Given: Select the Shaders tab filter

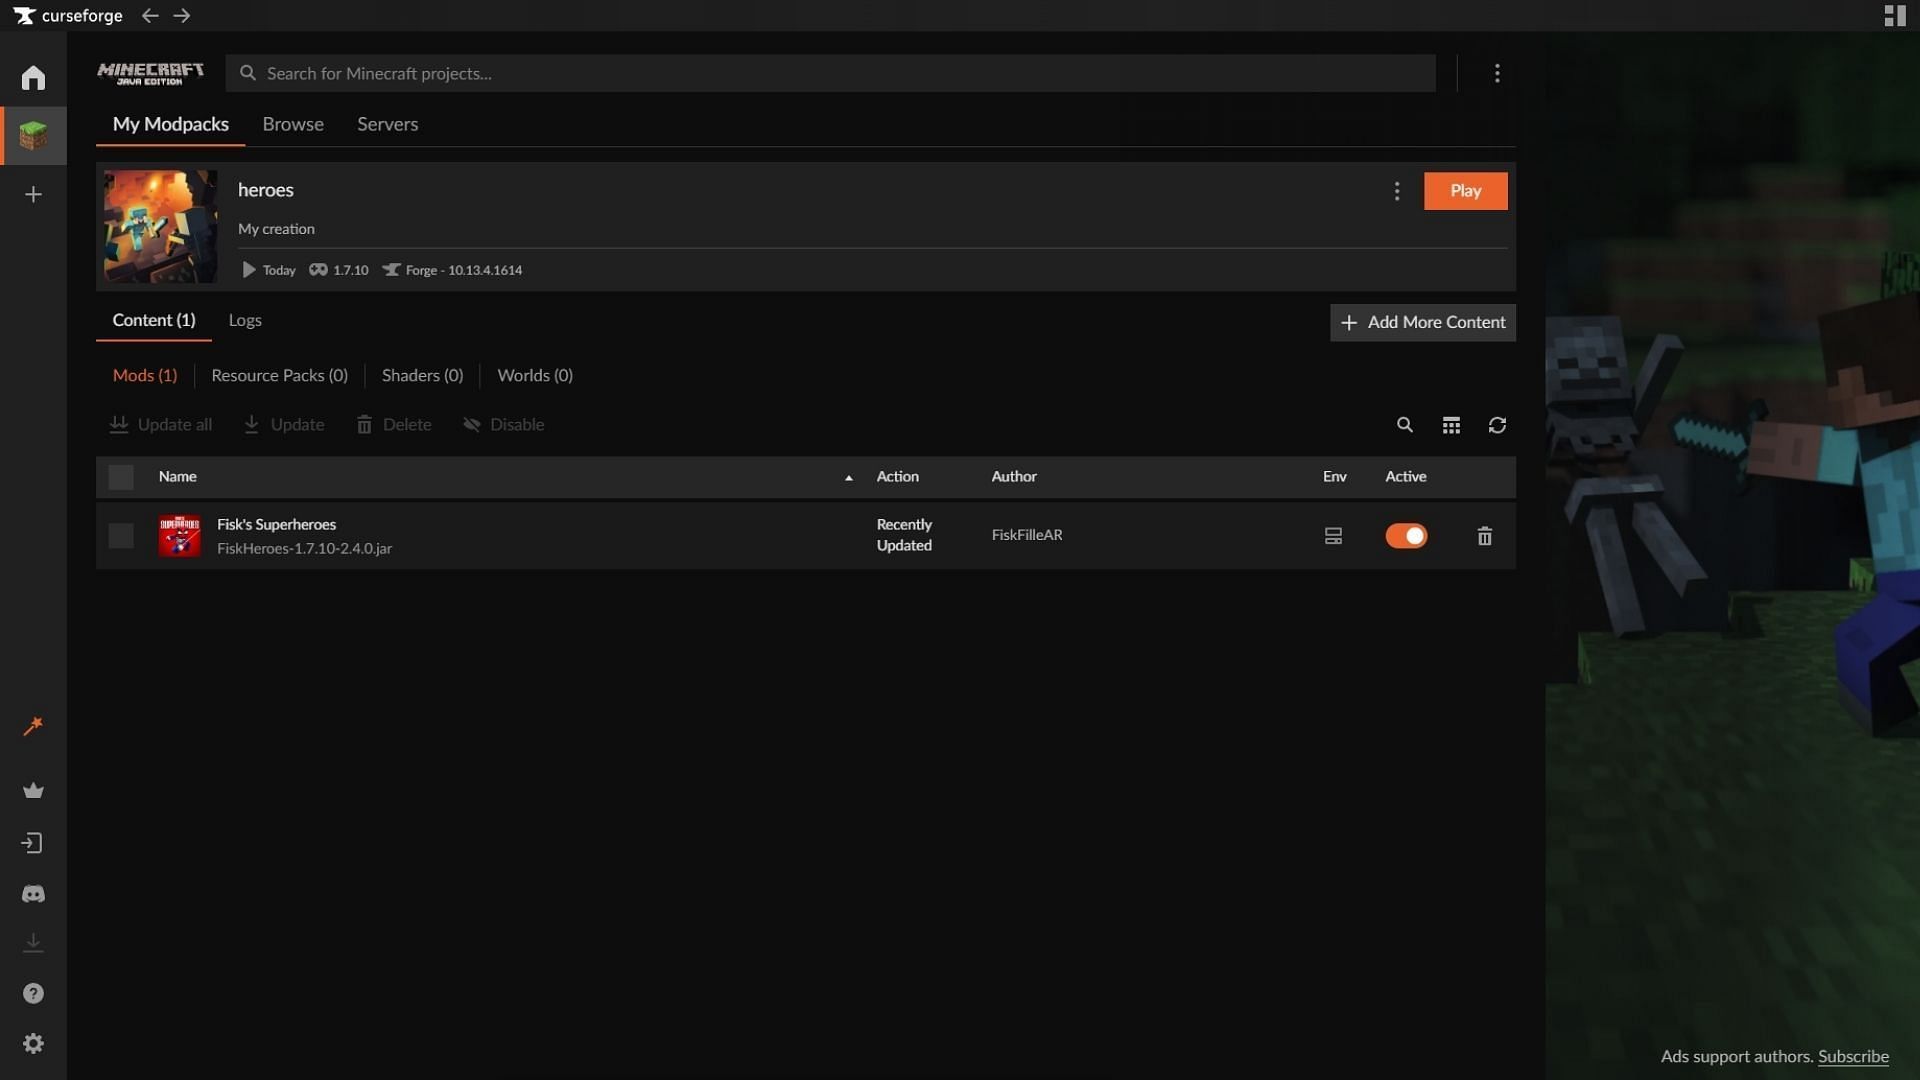Looking at the screenshot, I should (422, 375).
